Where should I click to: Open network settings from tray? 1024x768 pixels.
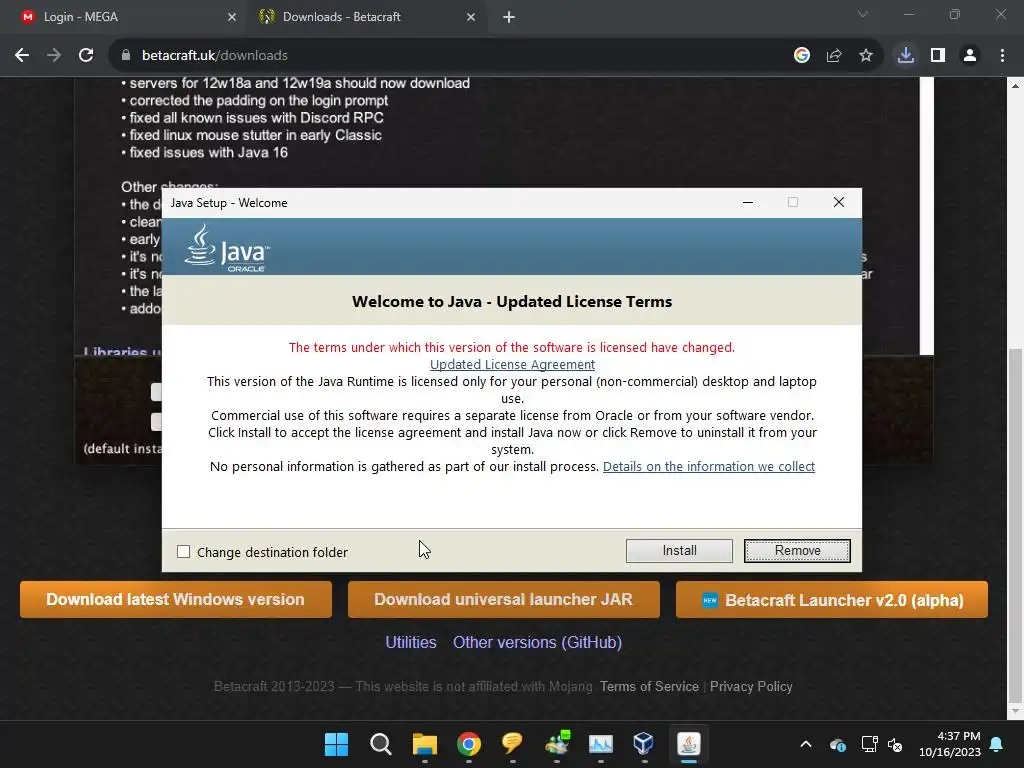(869, 744)
